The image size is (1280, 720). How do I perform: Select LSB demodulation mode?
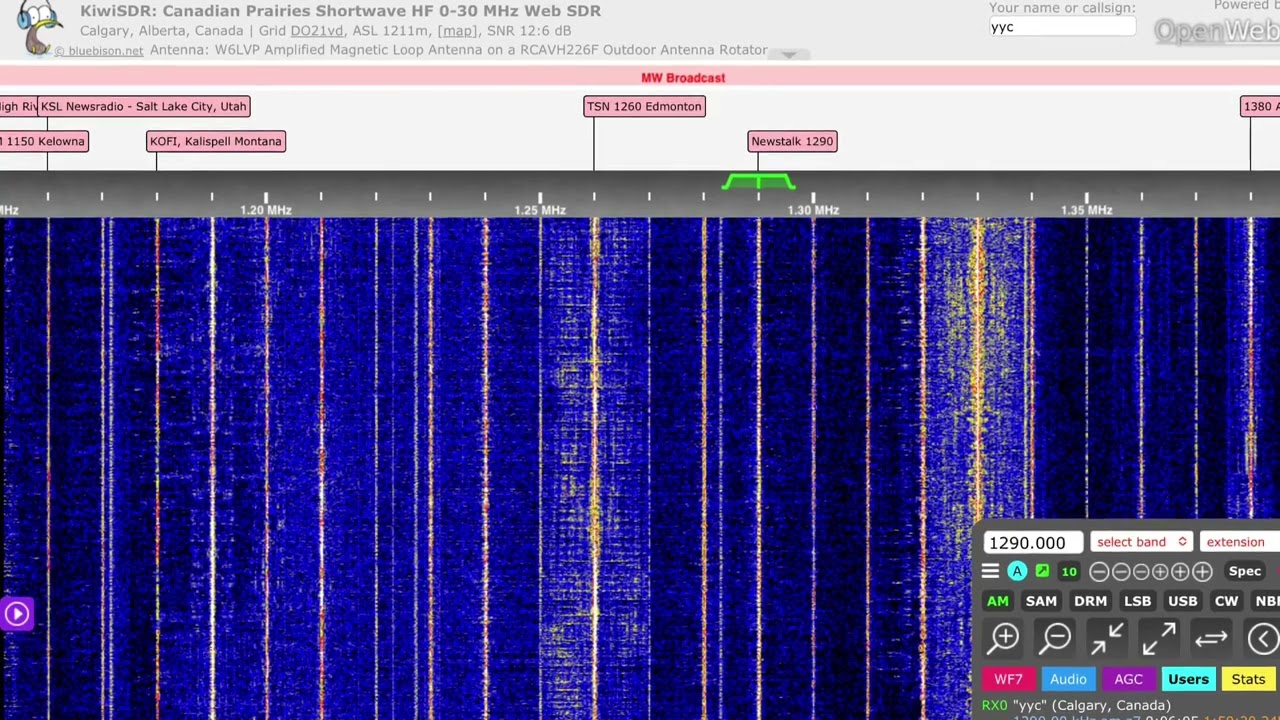tap(1138, 601)
